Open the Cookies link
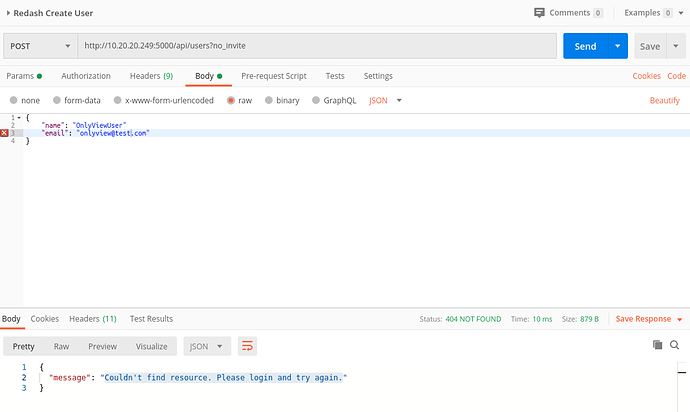Image resolution: width=690 pixels, height=412 pixels. [646, 76]
